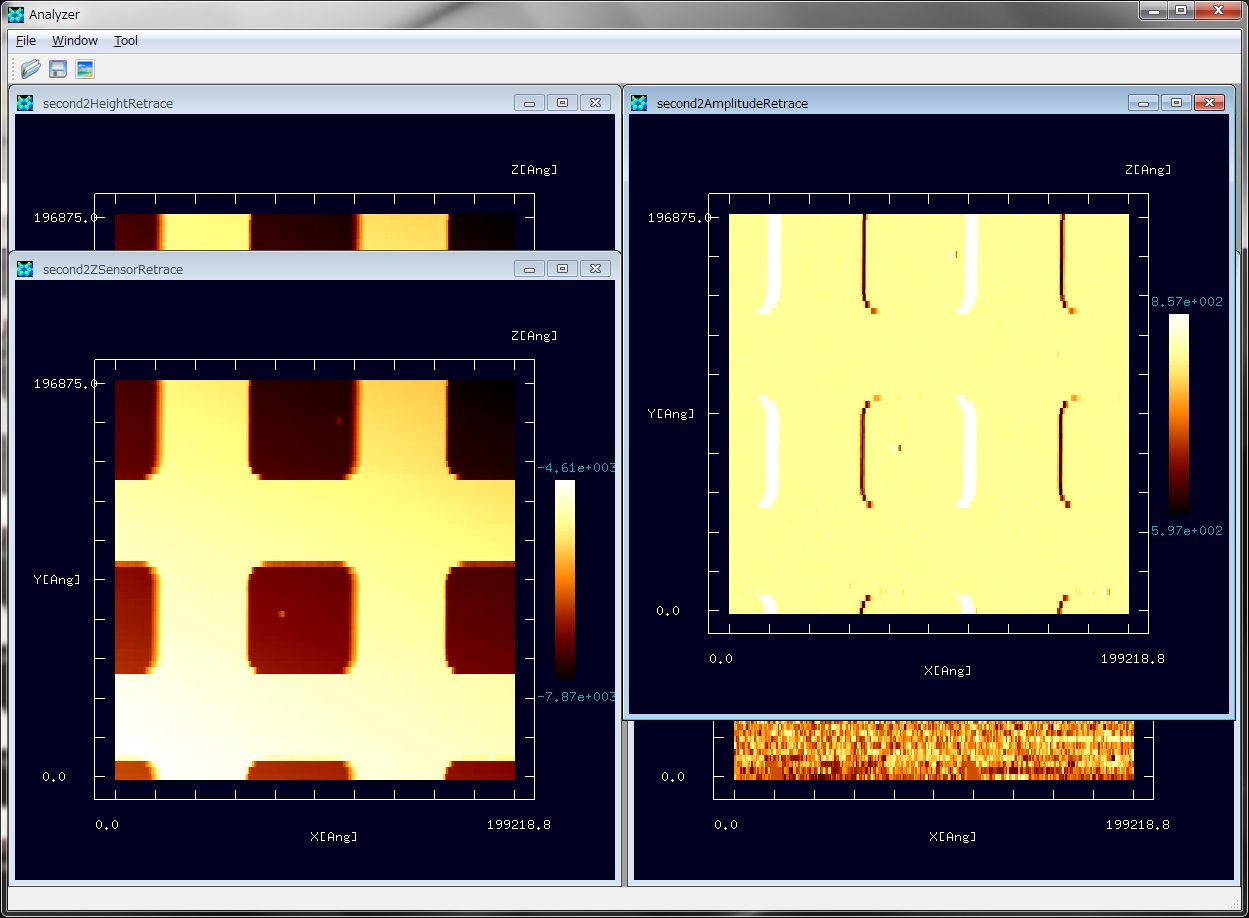
Task: Click the second2AmplitudeRetrace amplitude map image
Action: pos(928,413)
